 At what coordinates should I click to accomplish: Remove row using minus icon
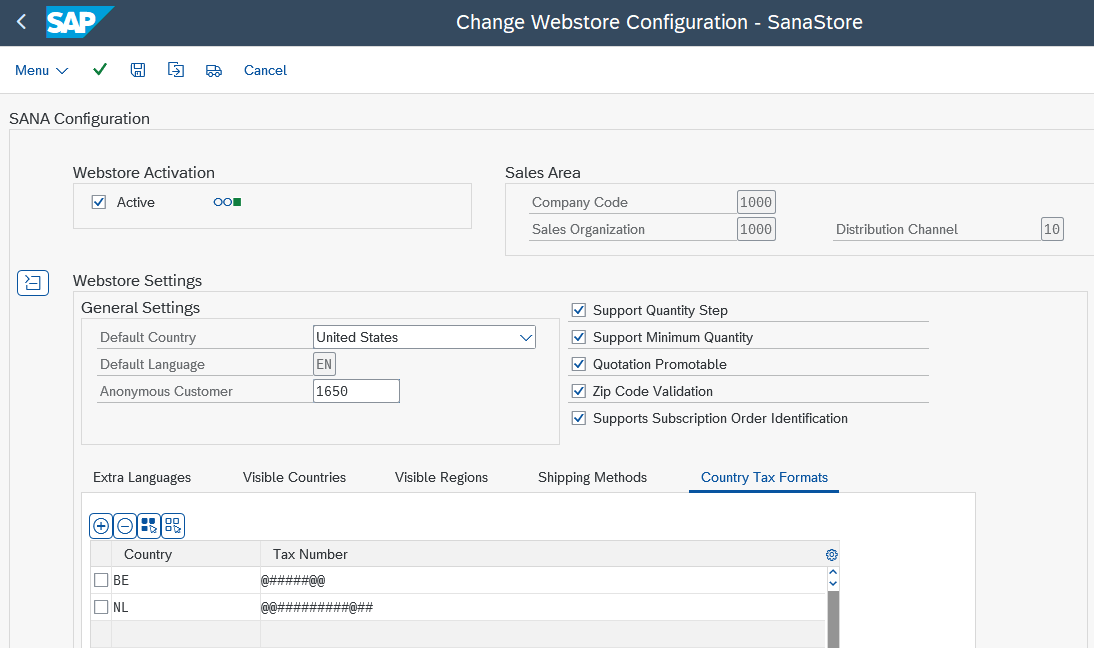[125, 525]
